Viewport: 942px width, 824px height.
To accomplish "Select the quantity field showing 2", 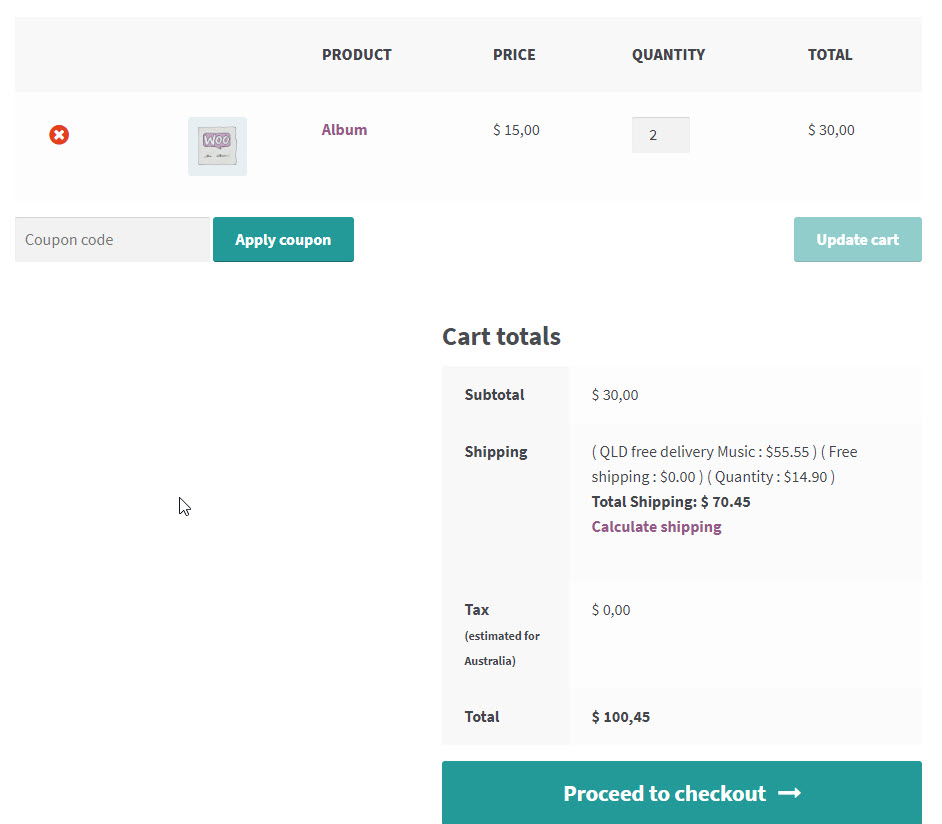I will click(x=660, y=134).
